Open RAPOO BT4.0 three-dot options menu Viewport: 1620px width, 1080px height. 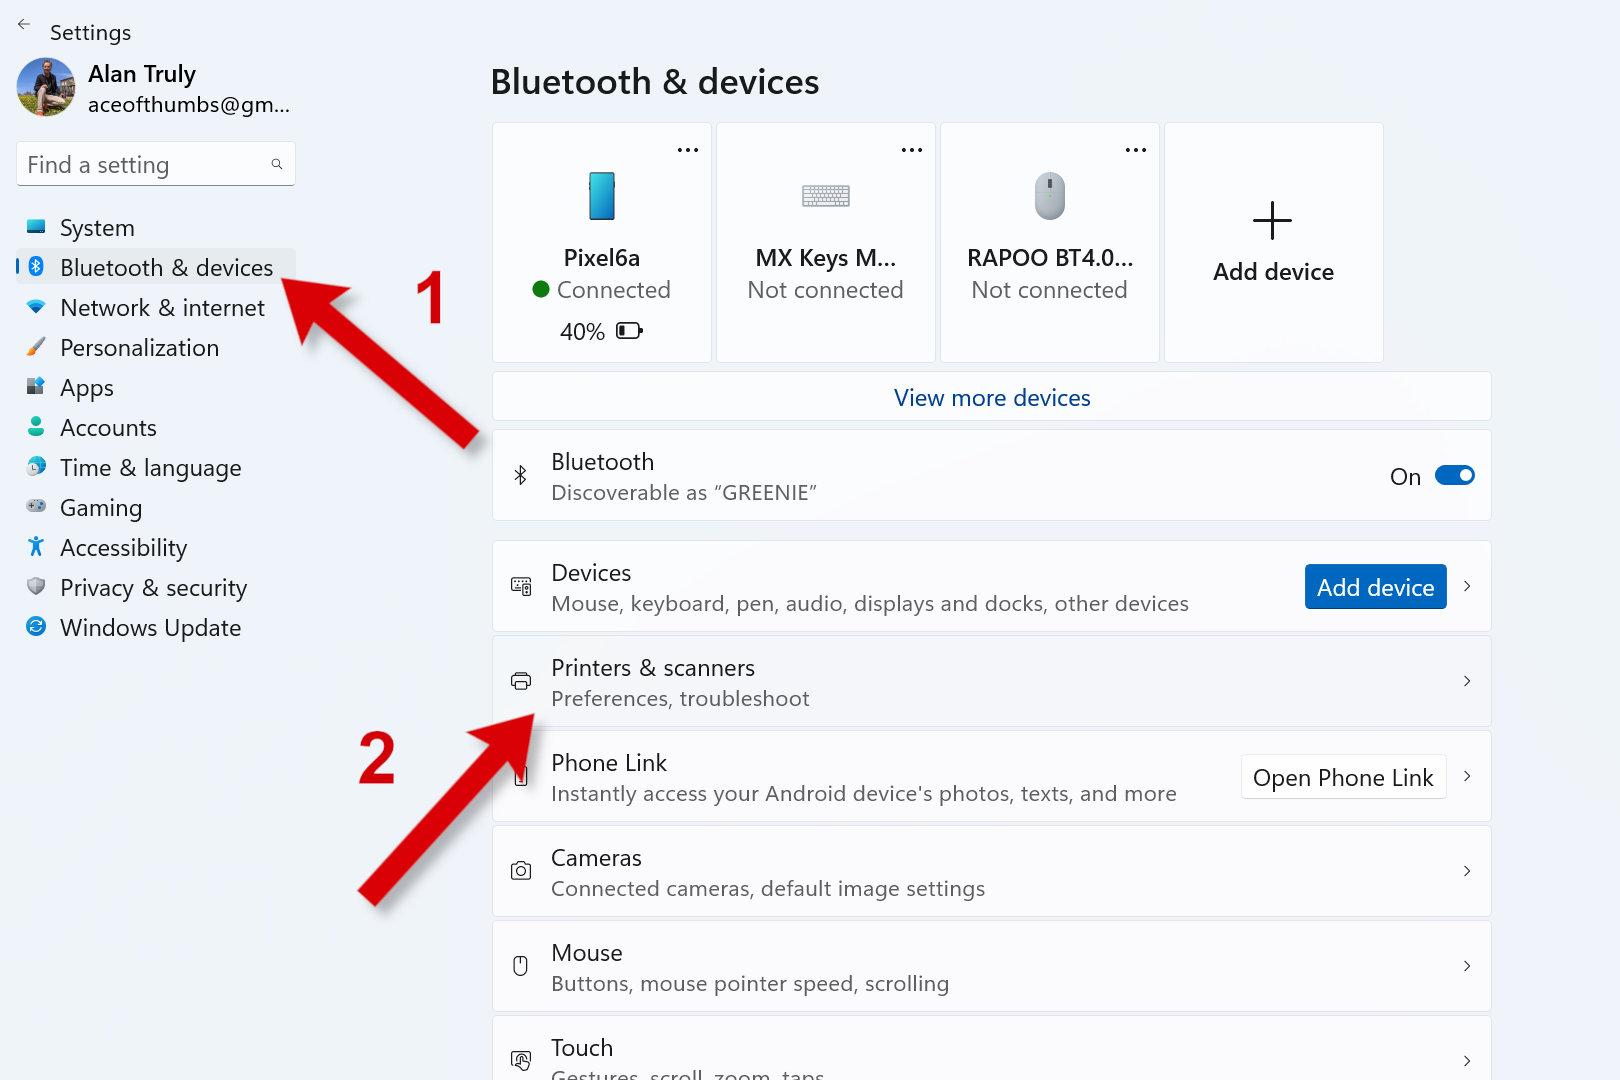pyautogui.click(x=1135, y=150)
